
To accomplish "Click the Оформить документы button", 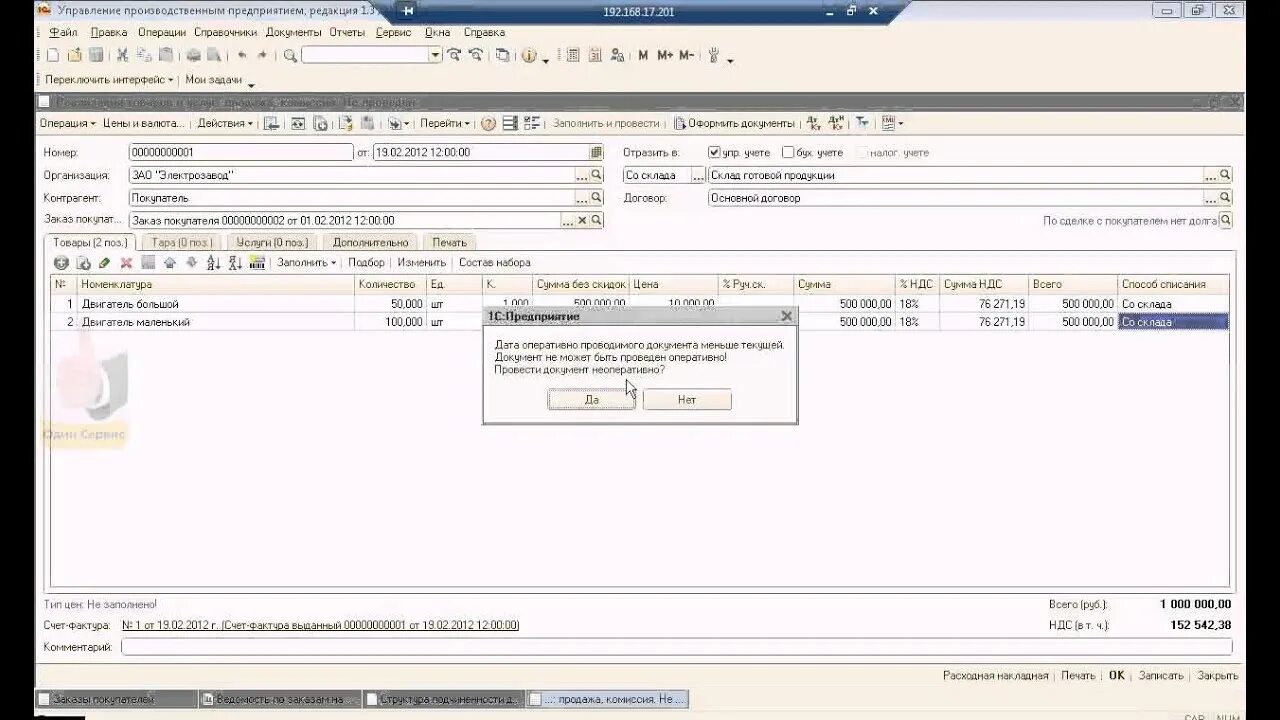I will [734, 124].
